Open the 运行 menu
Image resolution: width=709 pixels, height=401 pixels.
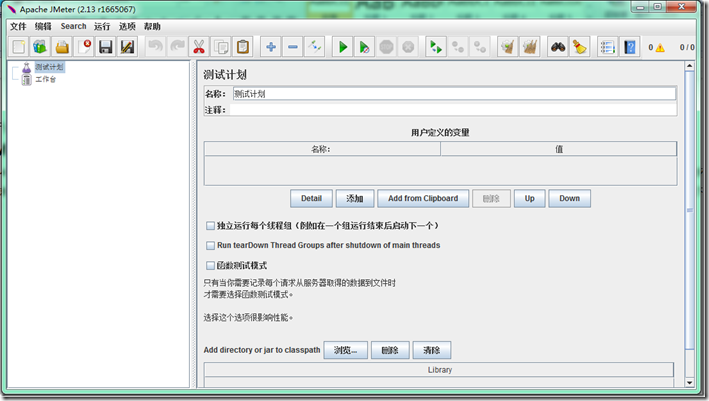tap(102, 26)
